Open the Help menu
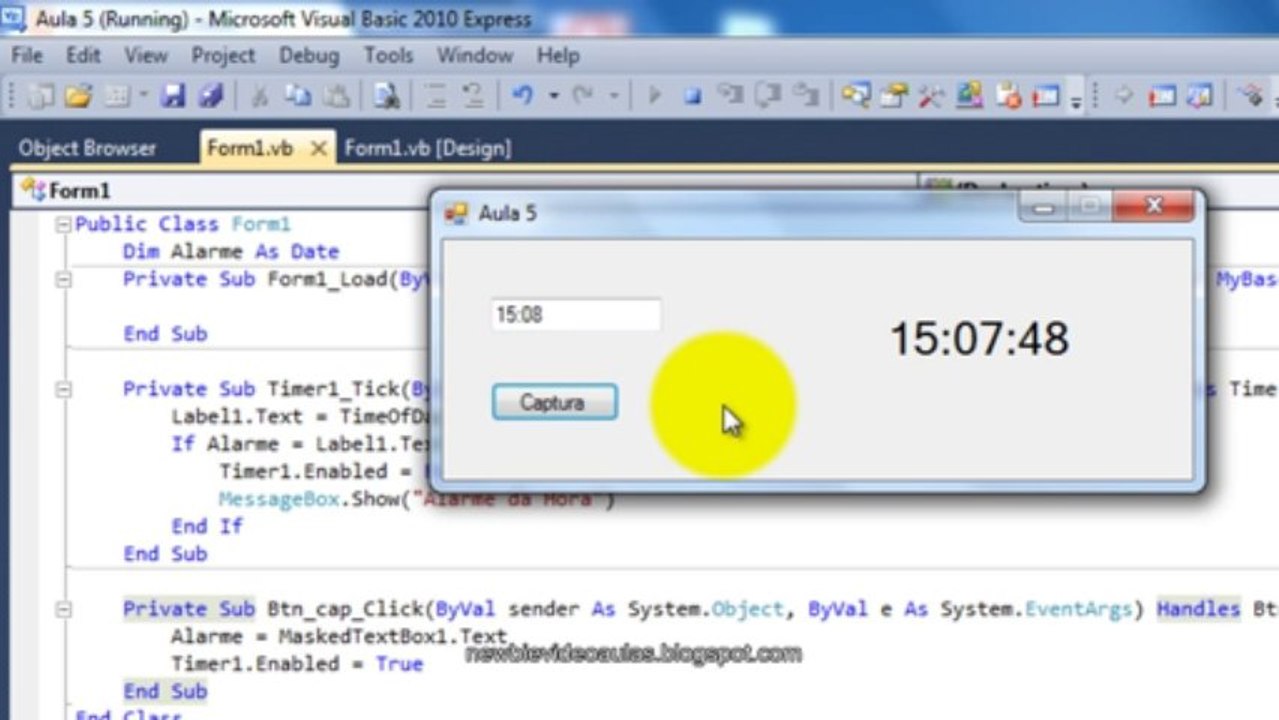The image size is (1279, 720). 558,55
